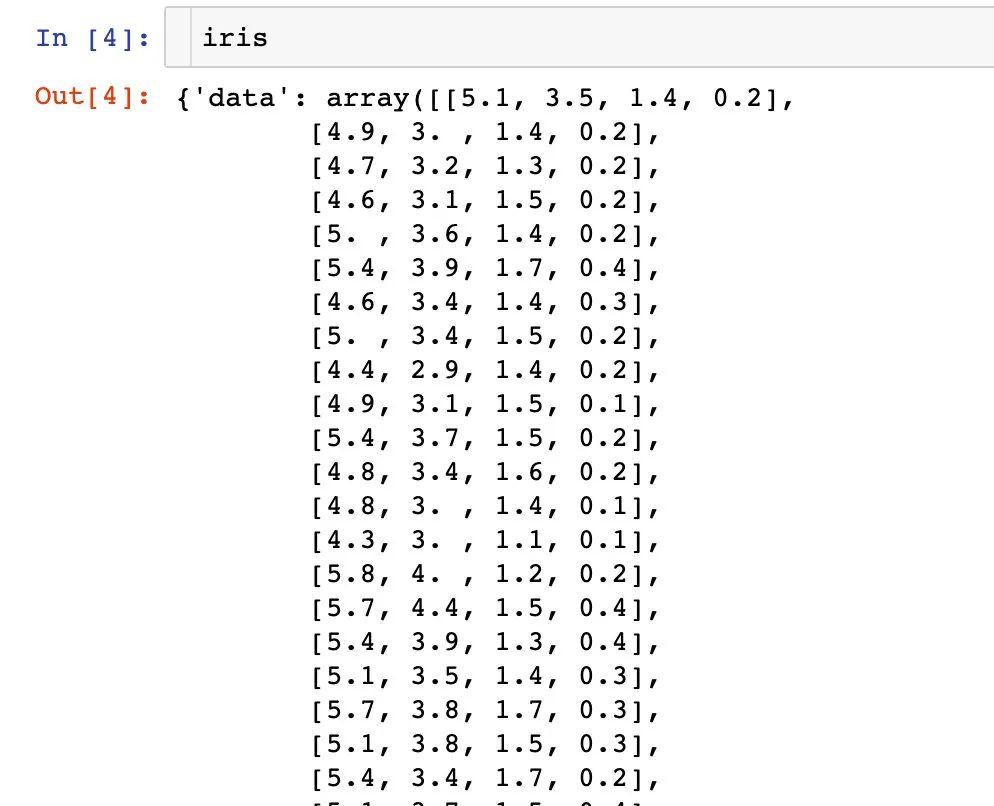Click the row [5.7, 3.8, 1.7, 0.3]
Screen dimensions: 994x806
[x=485, y=712]
